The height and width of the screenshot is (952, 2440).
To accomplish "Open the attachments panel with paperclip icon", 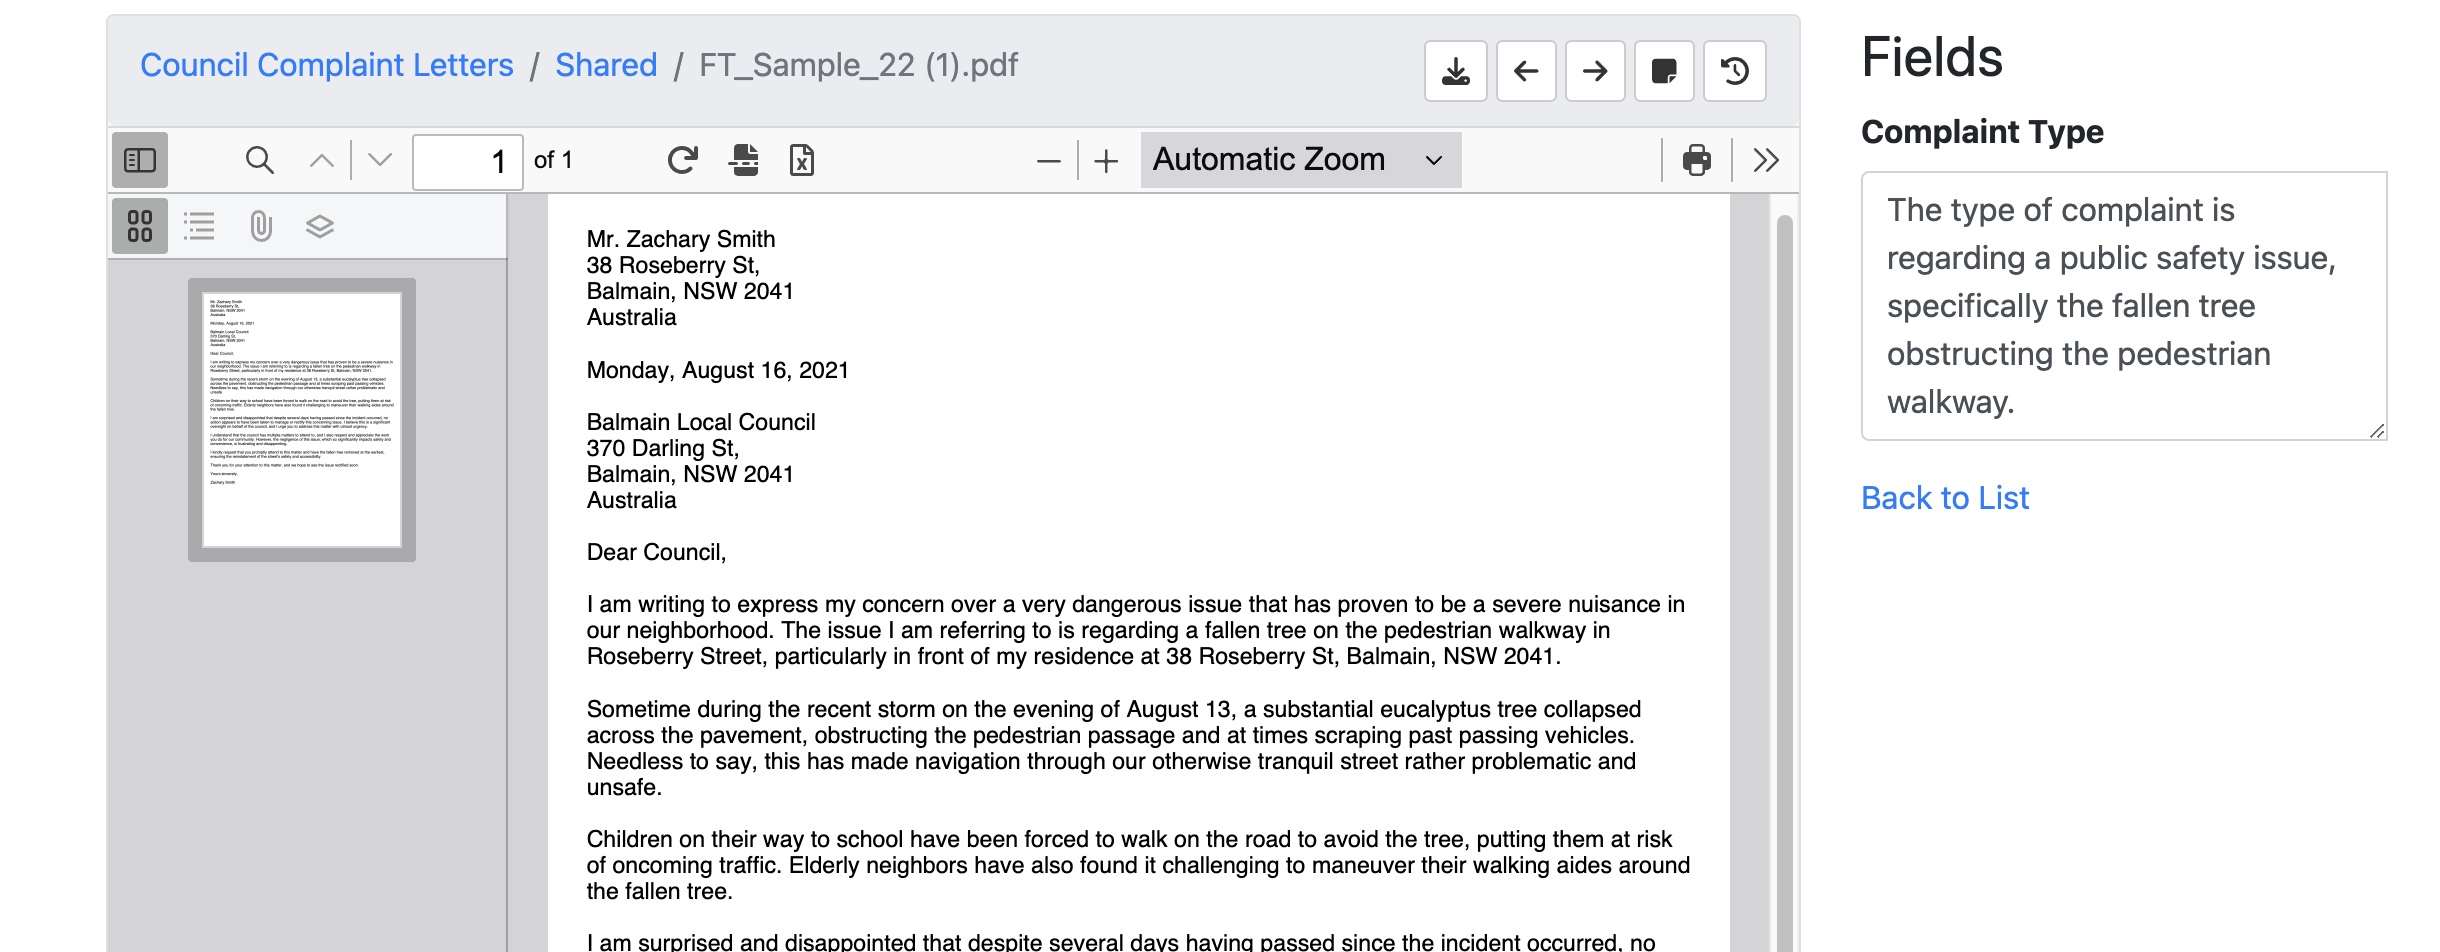I will [261, 226].
